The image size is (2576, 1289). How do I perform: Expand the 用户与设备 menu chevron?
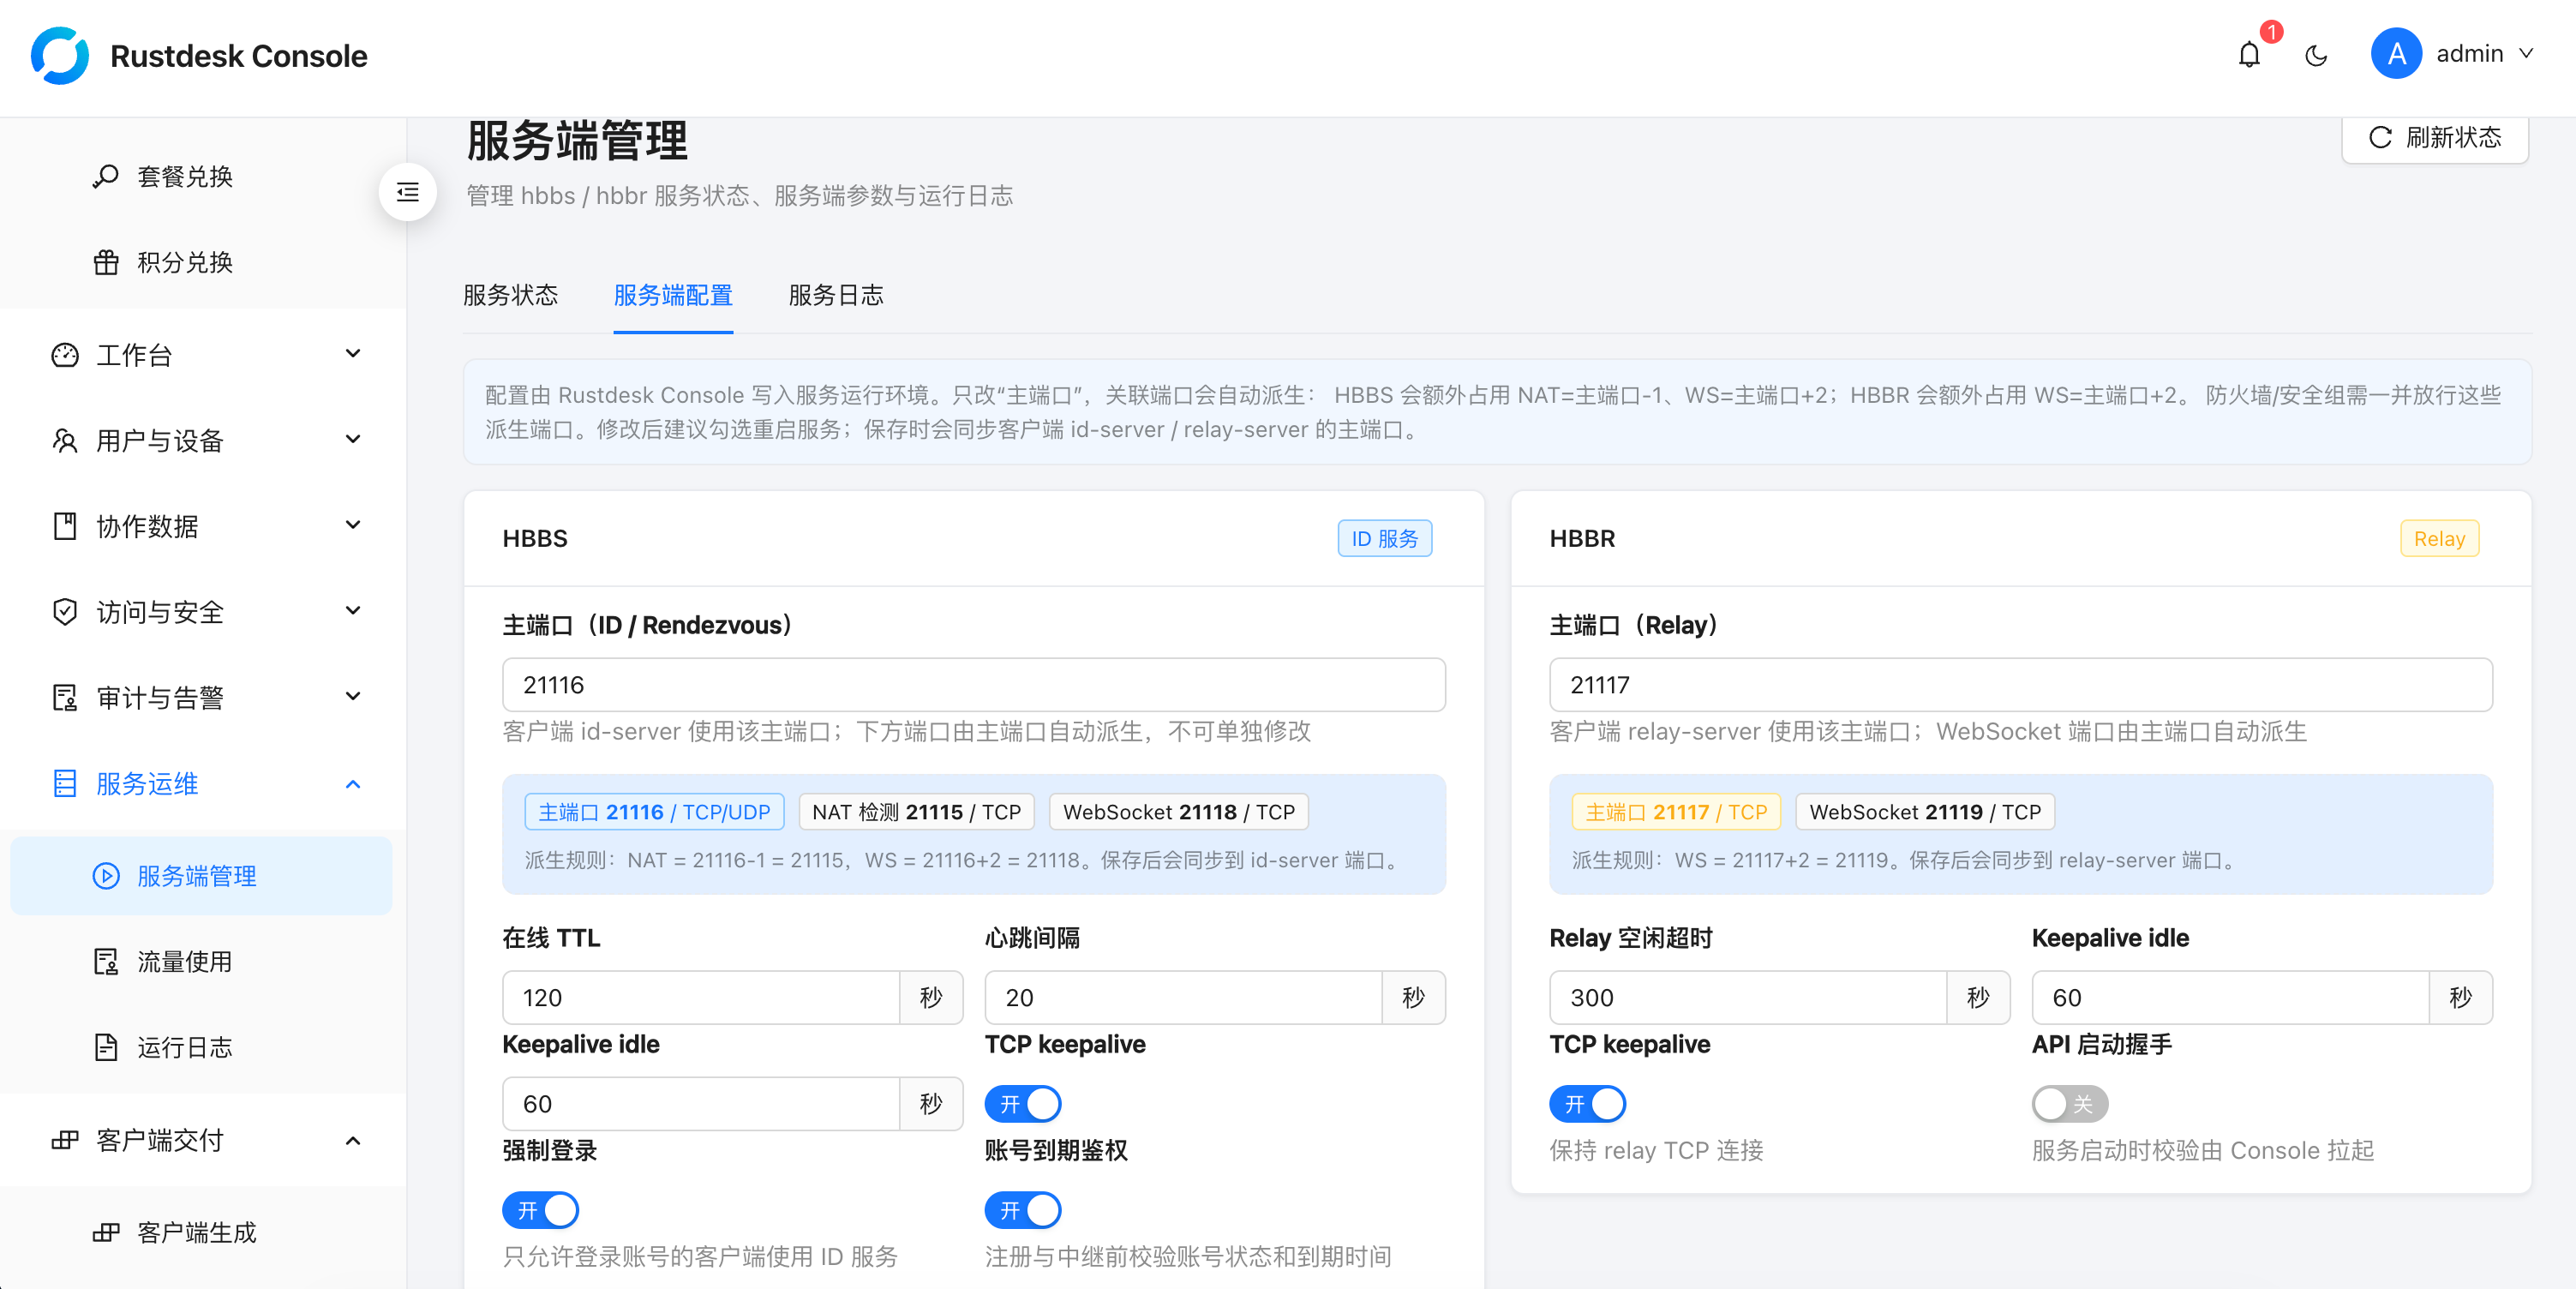(x=353, y=440)
